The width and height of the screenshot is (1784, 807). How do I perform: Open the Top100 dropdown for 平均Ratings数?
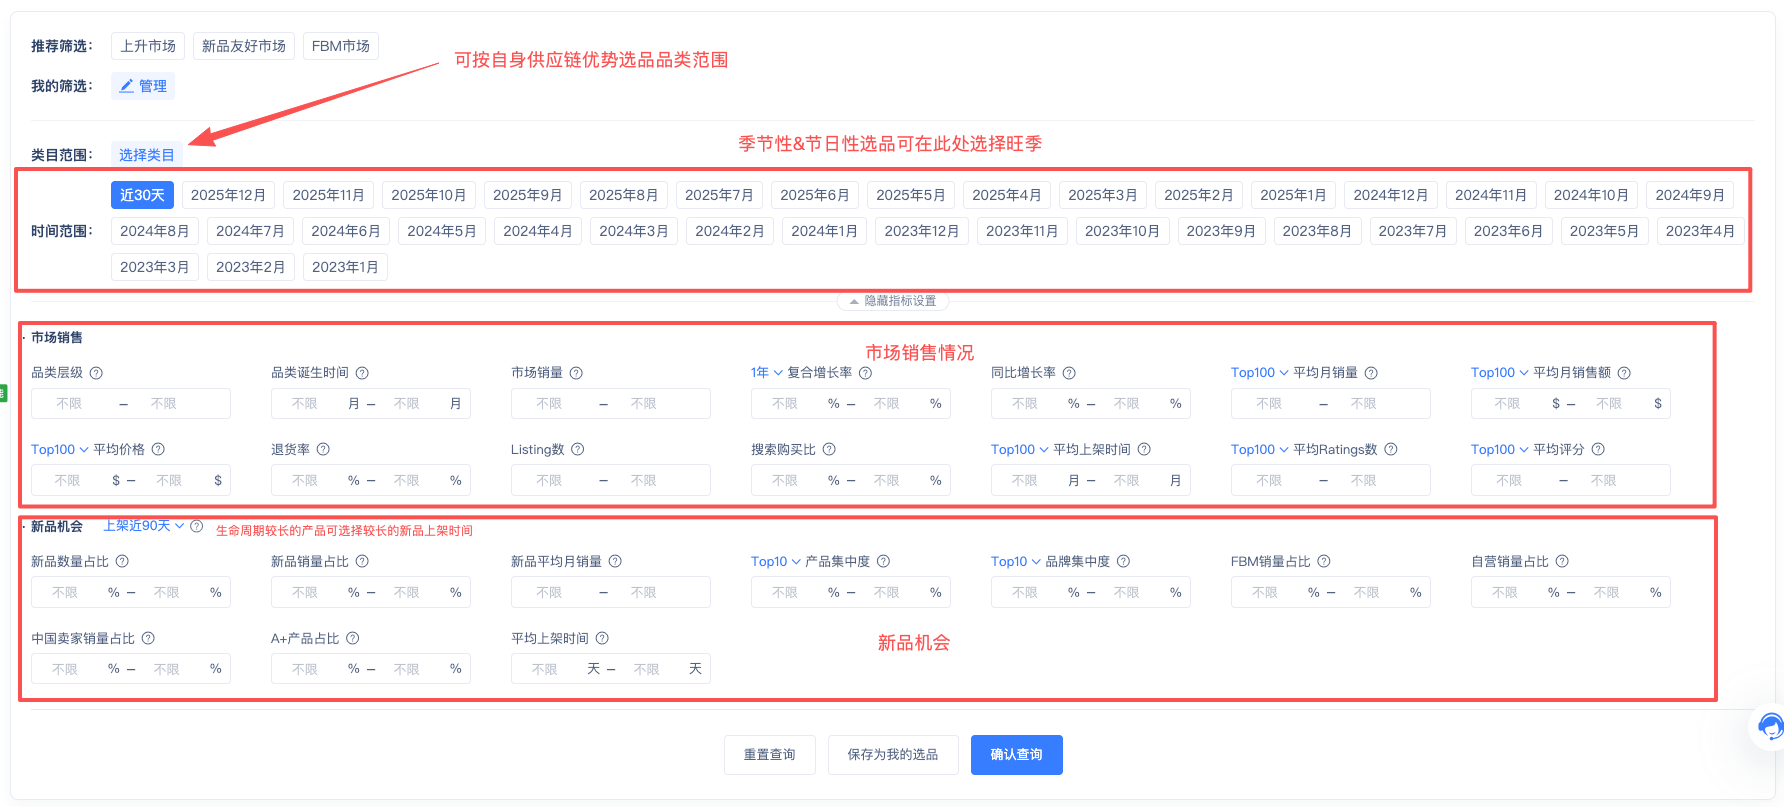coord(1259,450)
